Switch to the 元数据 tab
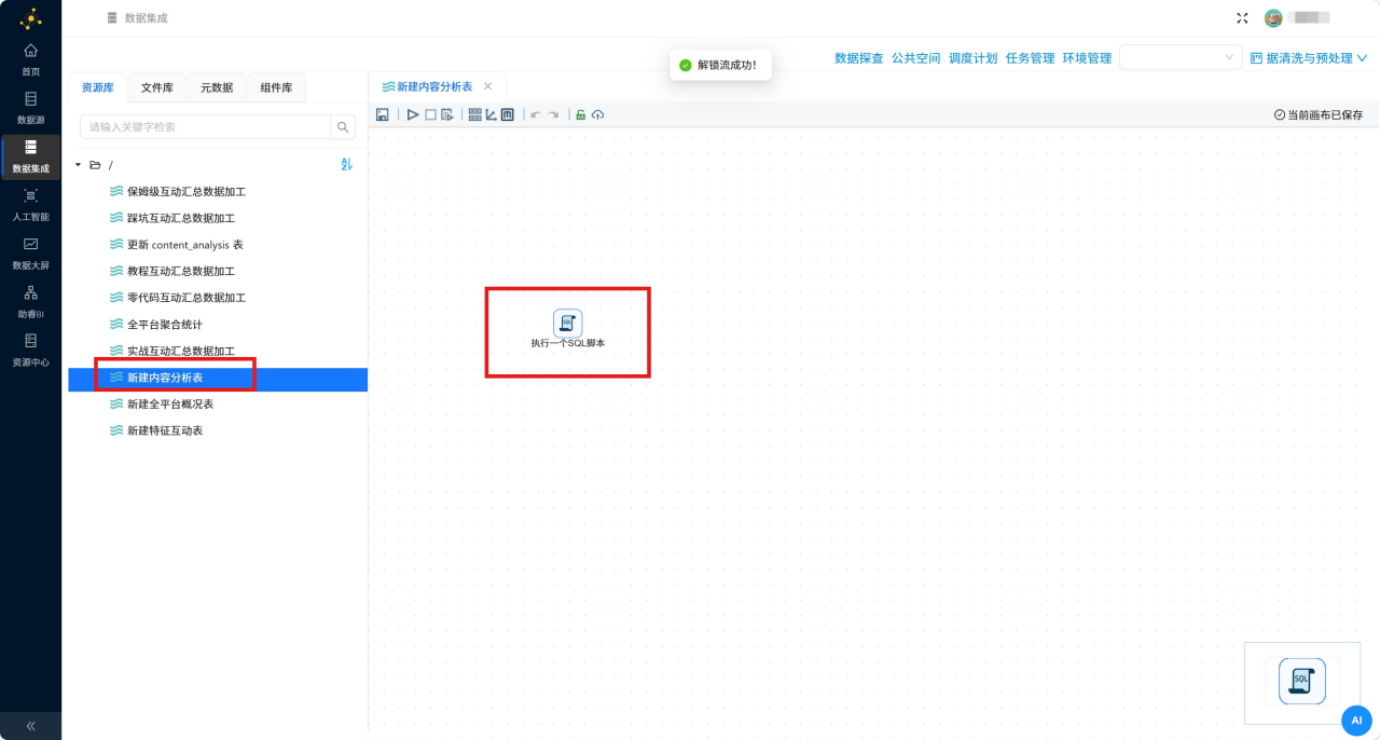The width and height of the screenshot is (1380, 740). coord(217,88)
